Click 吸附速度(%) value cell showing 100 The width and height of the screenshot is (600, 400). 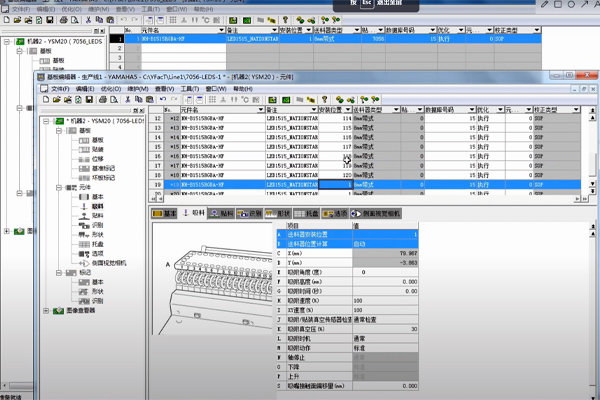385,300
